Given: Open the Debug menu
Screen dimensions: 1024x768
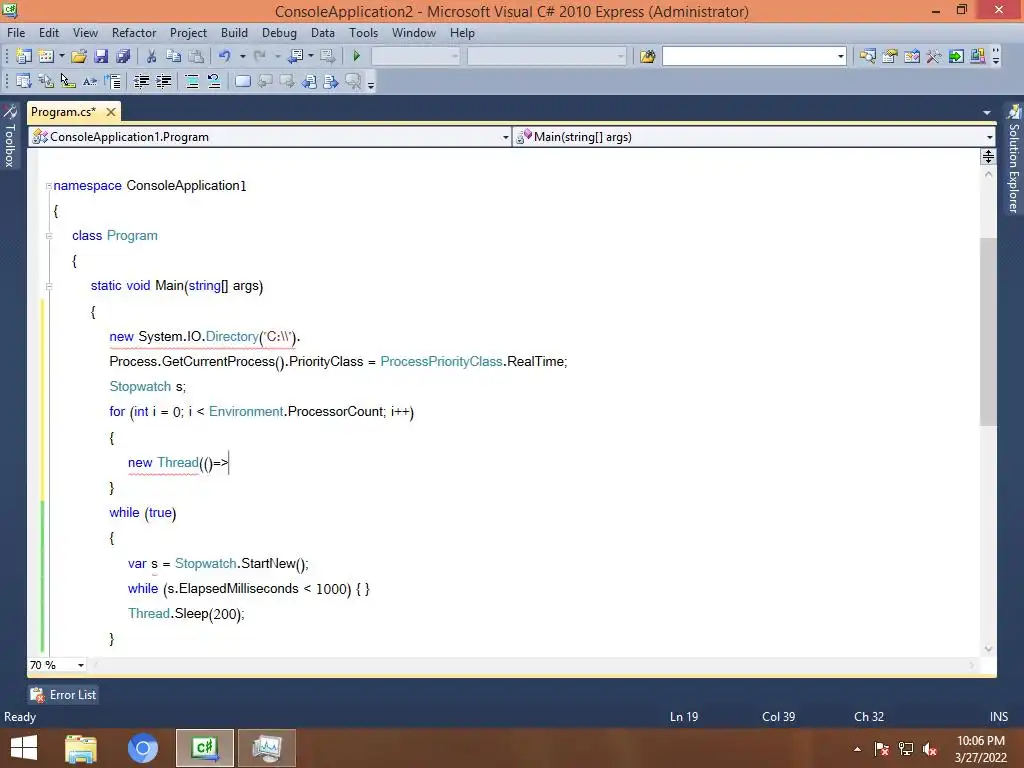Looking at the screenshot, I should (279, 33).
